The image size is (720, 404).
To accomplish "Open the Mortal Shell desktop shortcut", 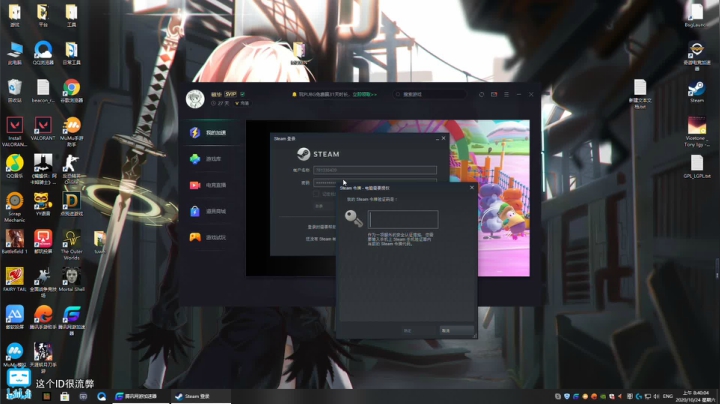I will (x=71, y=280).
